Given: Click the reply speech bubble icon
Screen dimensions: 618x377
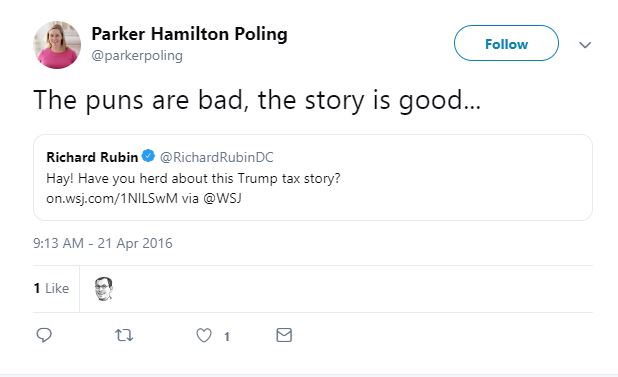Looking at the screenshot, I should (44, 335).
